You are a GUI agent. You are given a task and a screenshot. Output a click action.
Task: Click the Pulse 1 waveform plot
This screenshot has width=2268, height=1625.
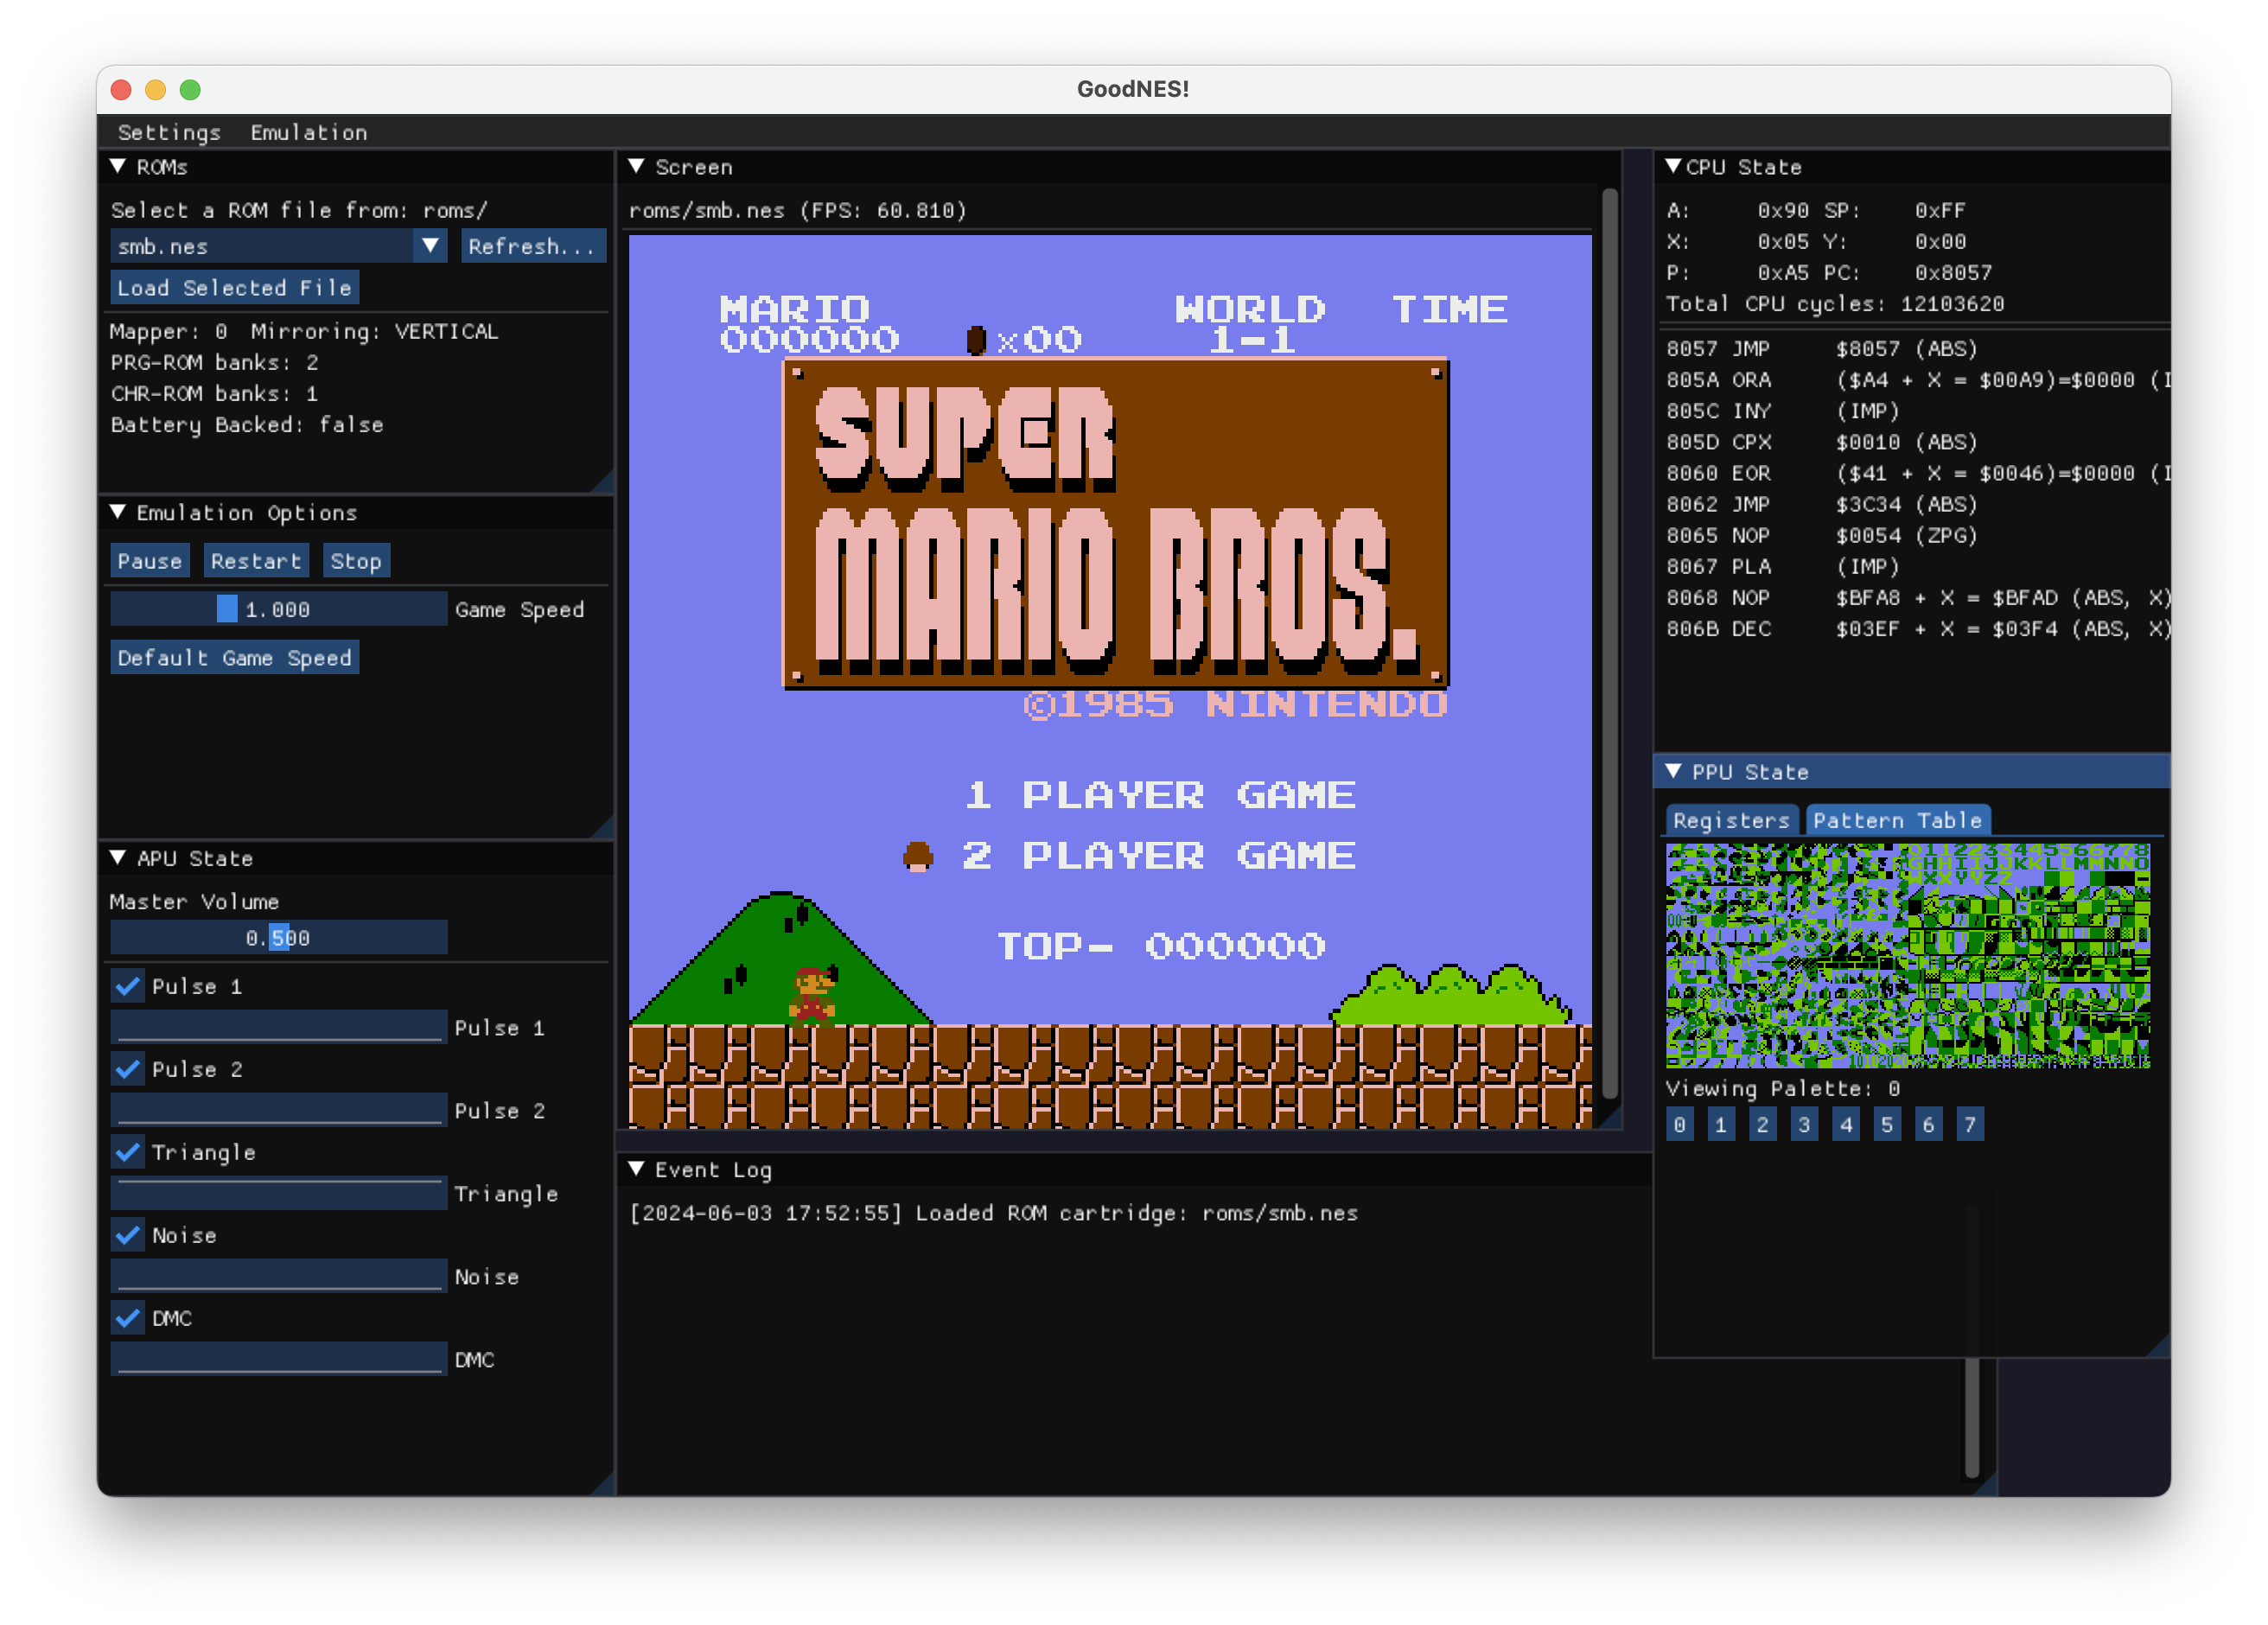278,1027
